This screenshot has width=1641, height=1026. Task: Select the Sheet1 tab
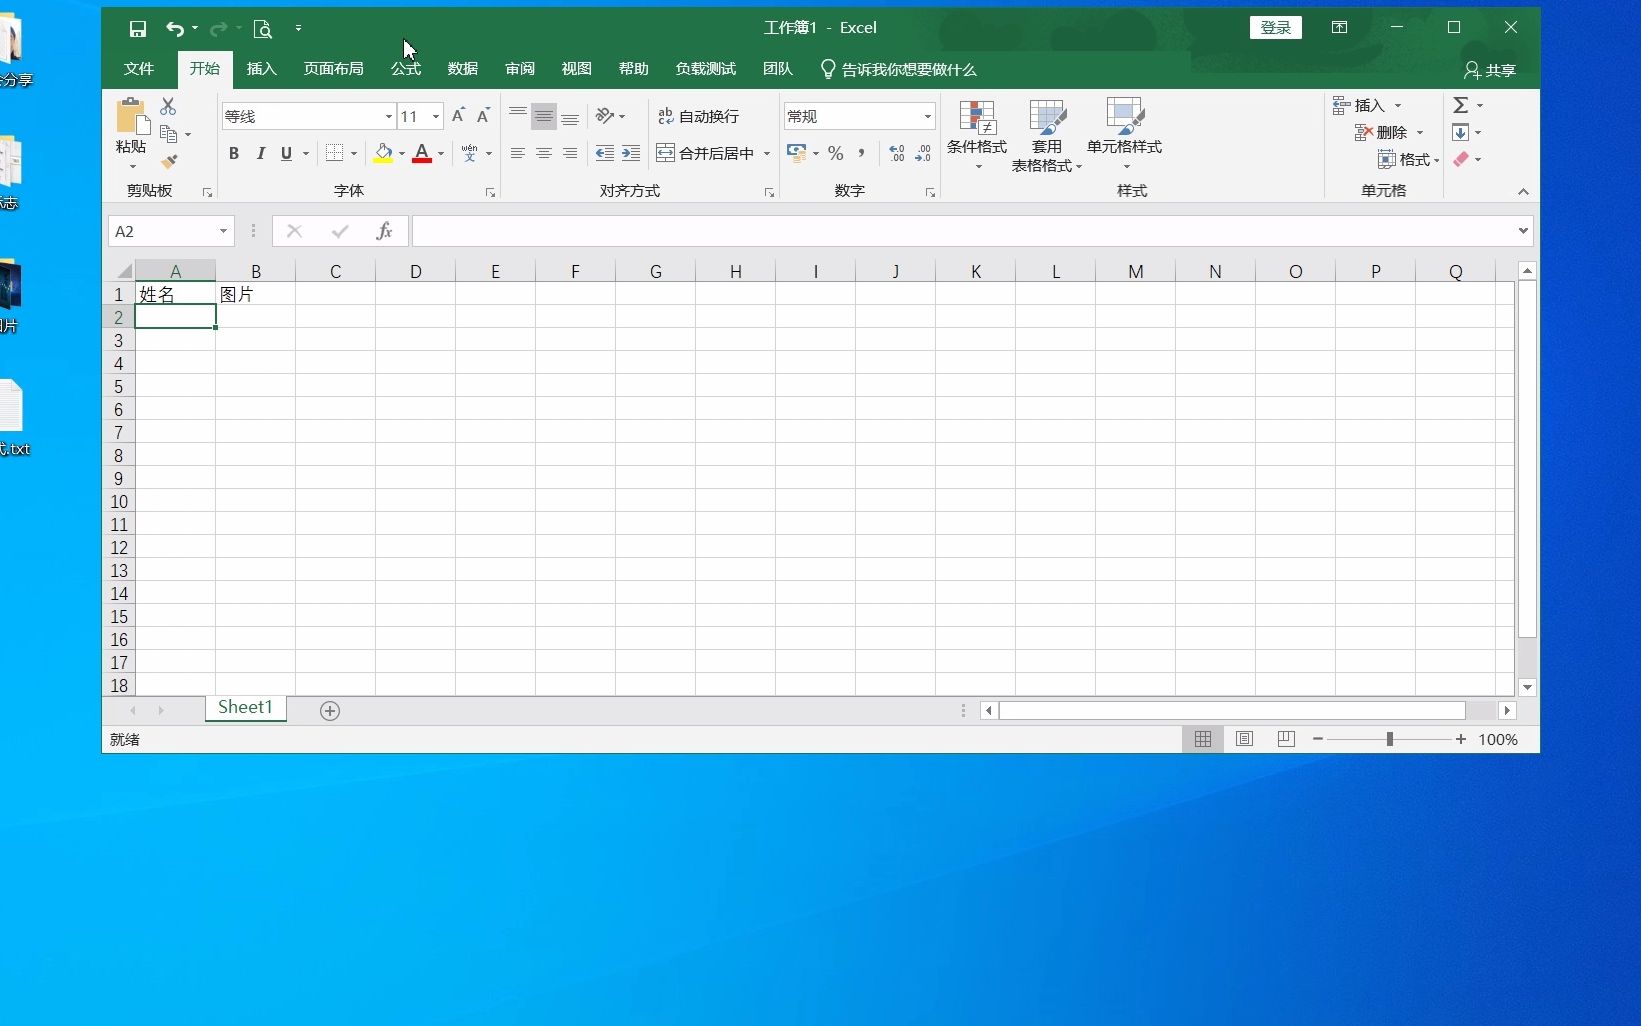pyautogui.click(x=246, y=707)
